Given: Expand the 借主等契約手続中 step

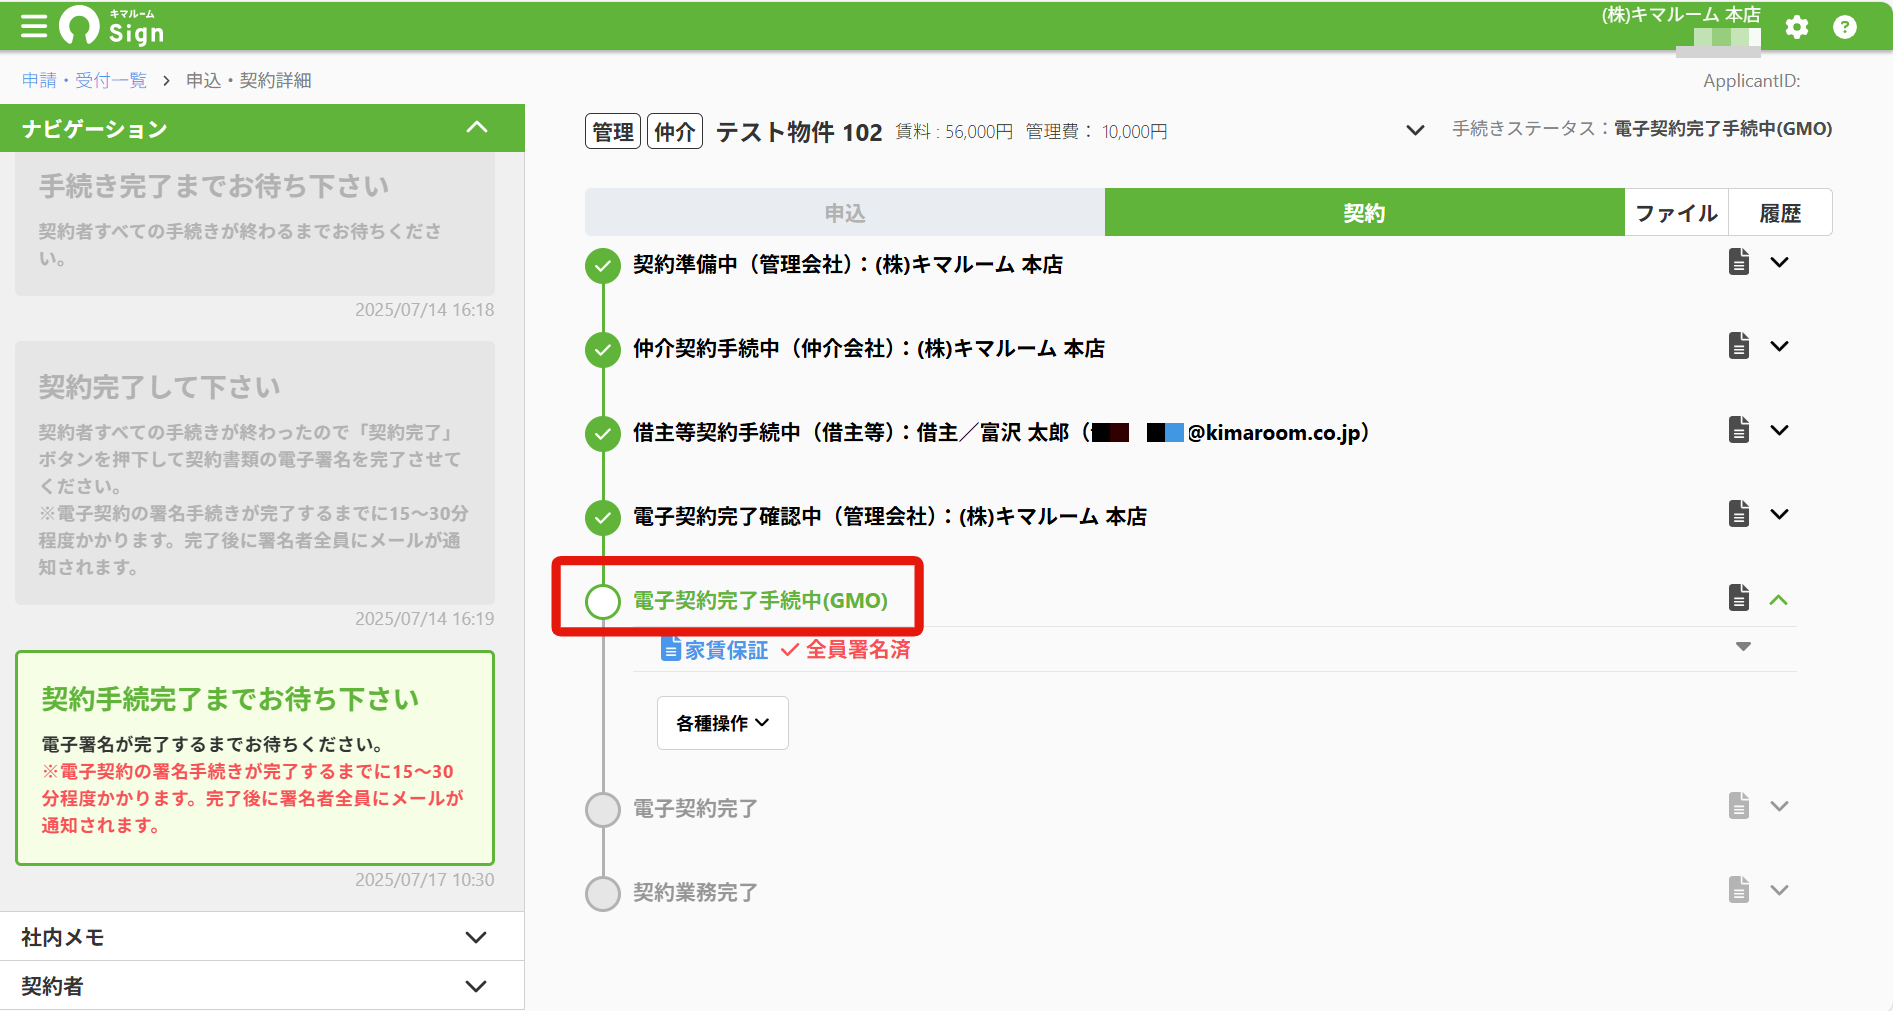Looking at the screenshot, I should [x=1779, y=431].
